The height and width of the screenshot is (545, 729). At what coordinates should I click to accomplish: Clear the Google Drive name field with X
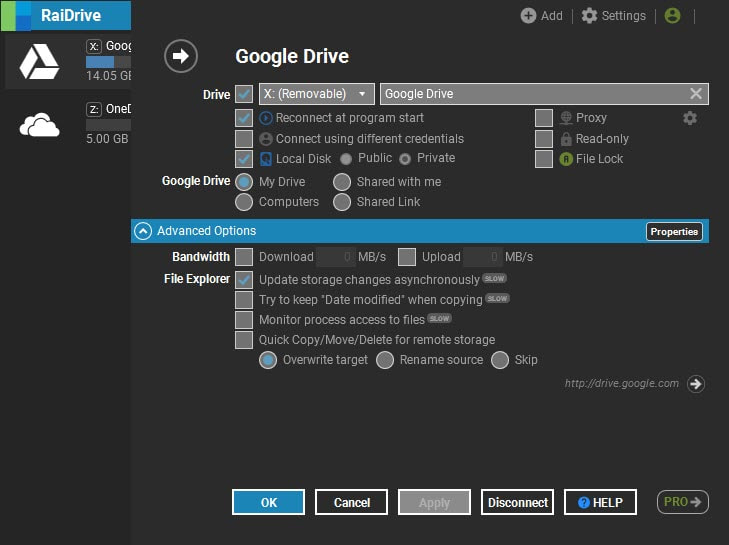point(696,93)
